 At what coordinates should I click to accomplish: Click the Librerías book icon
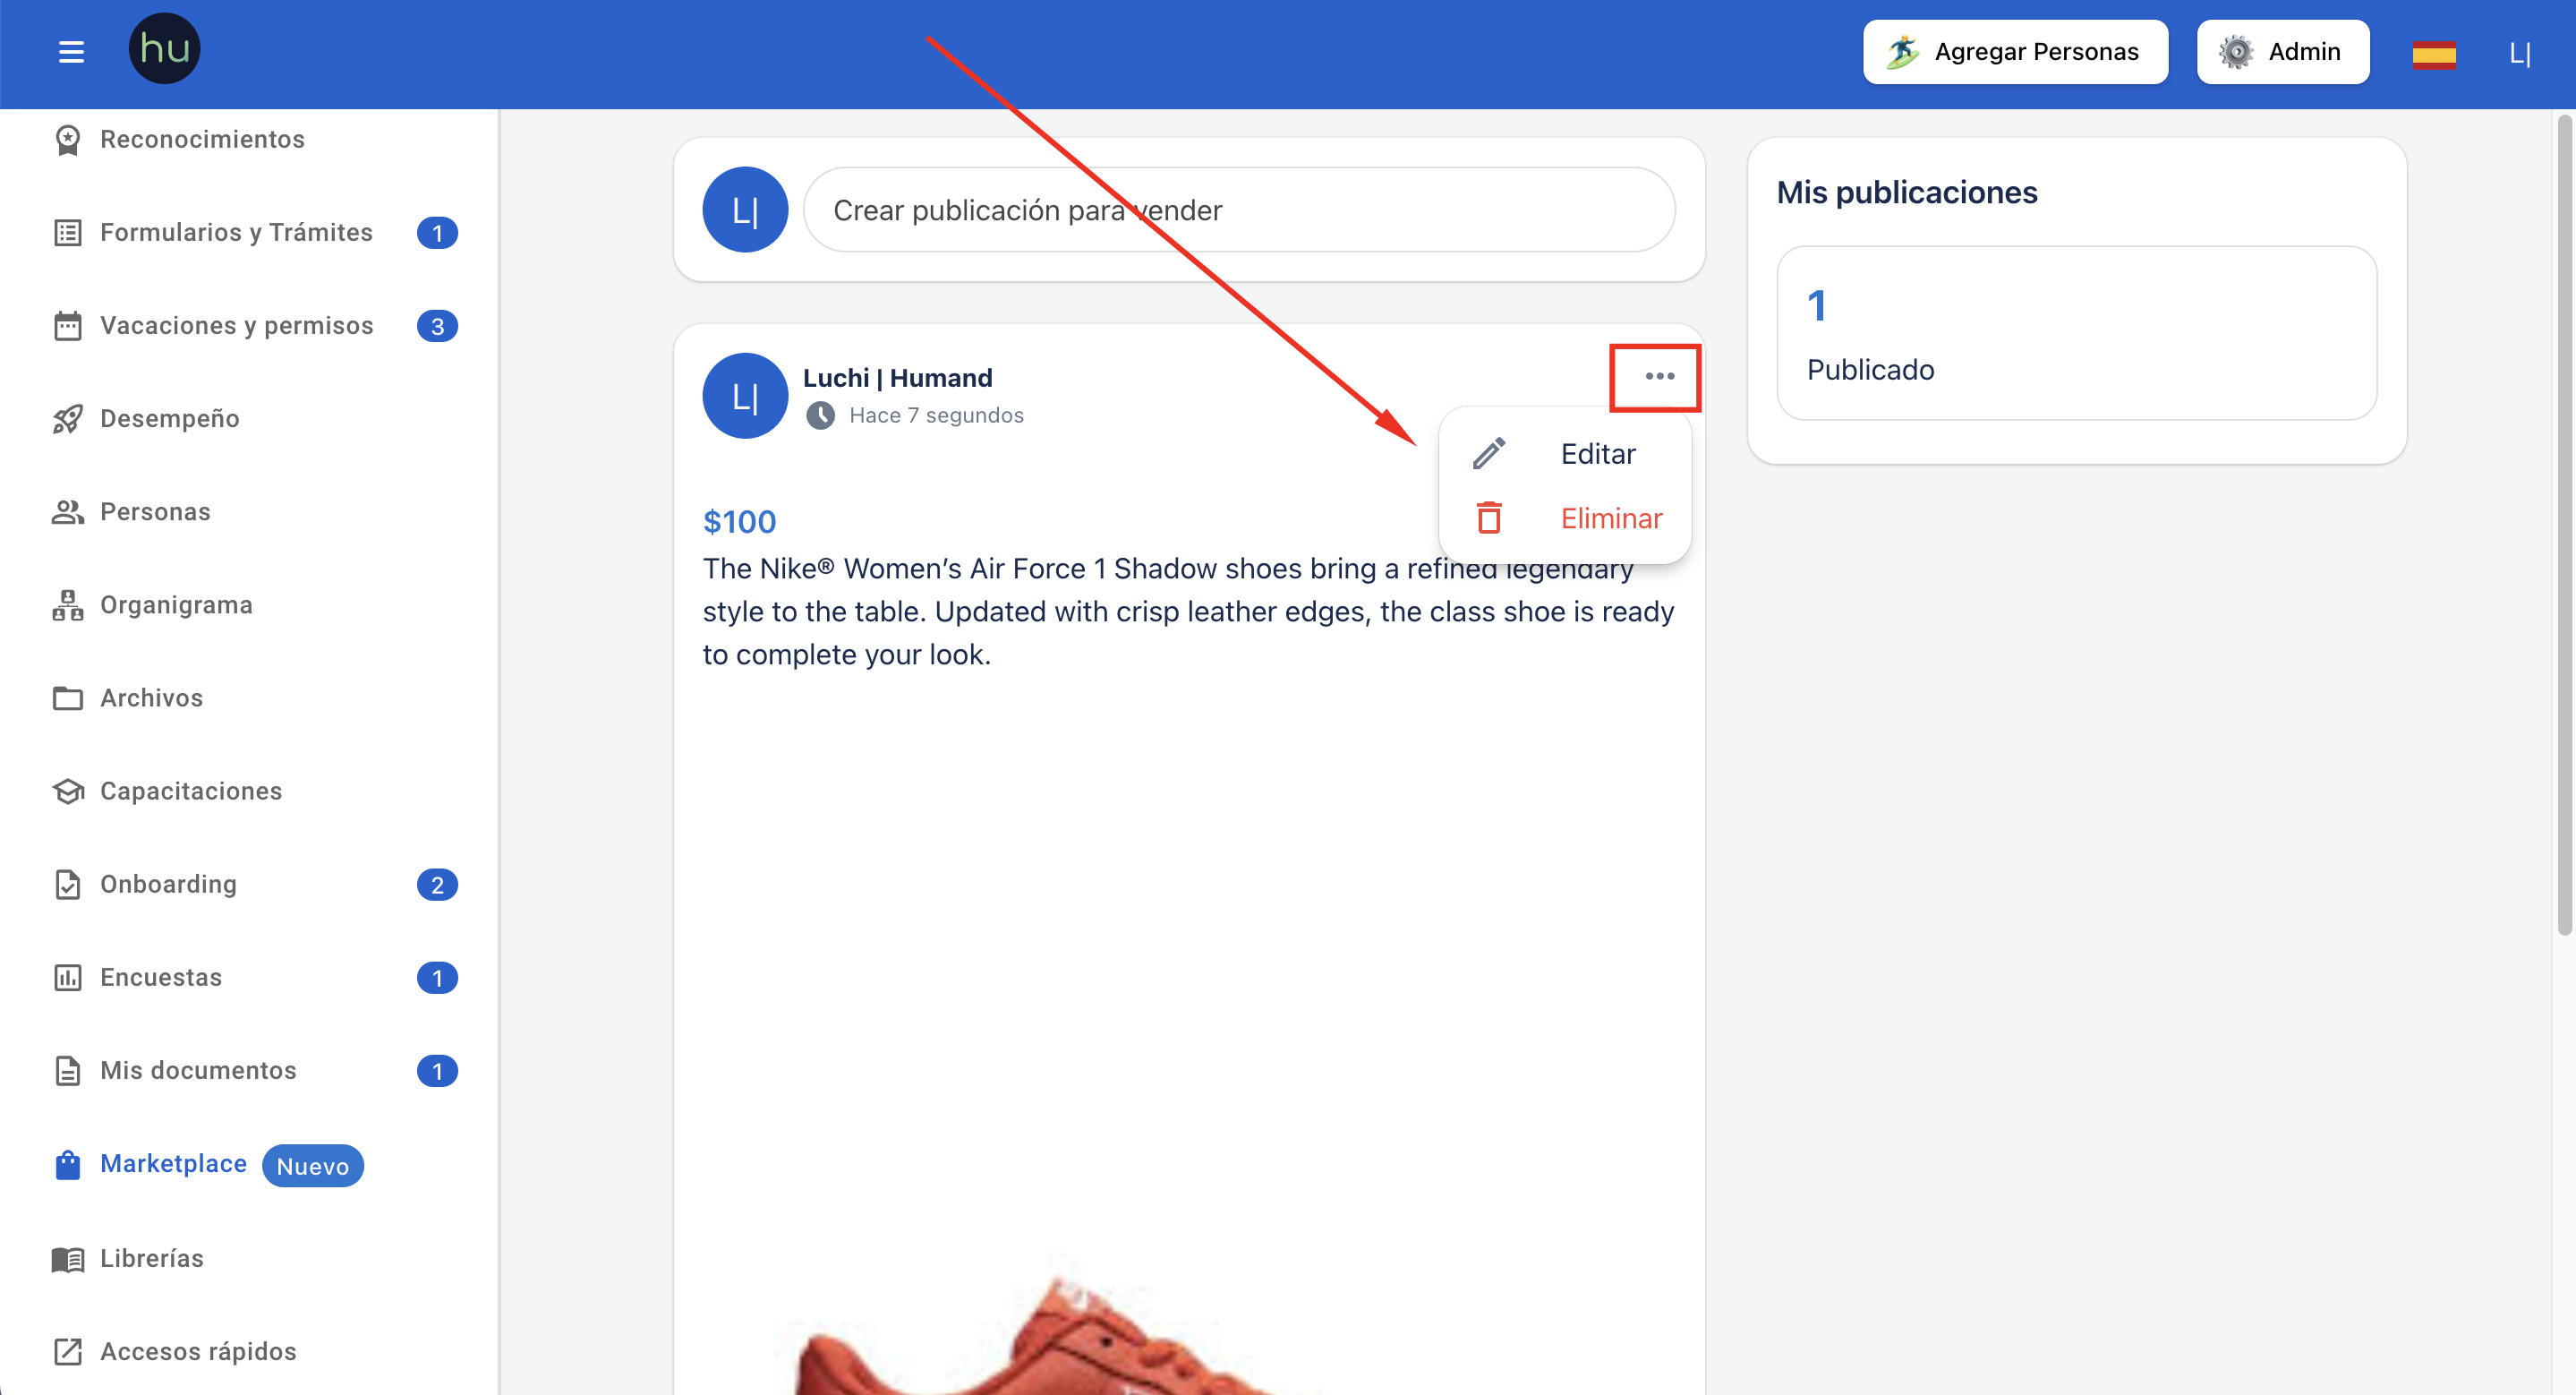point(67,1258)
